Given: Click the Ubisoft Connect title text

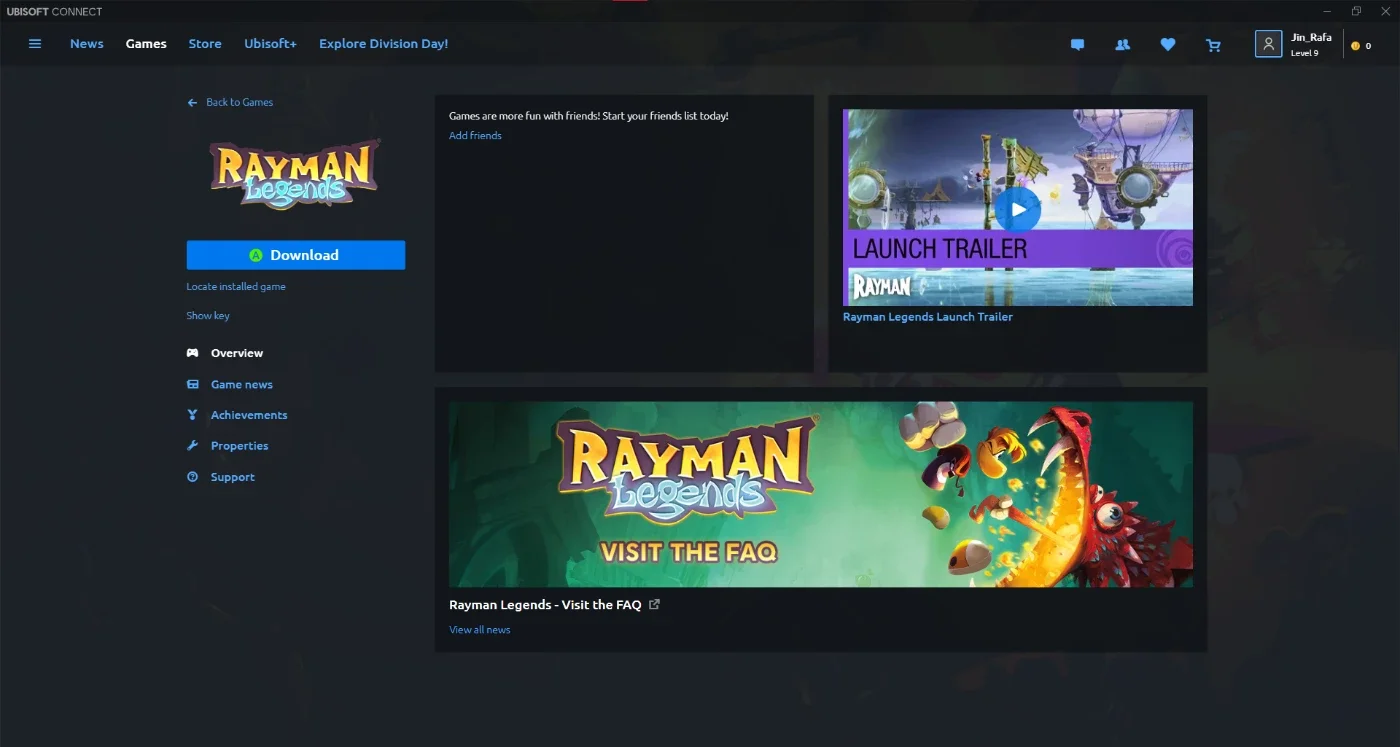Looking at the screenshot, I should pos(52,12).
